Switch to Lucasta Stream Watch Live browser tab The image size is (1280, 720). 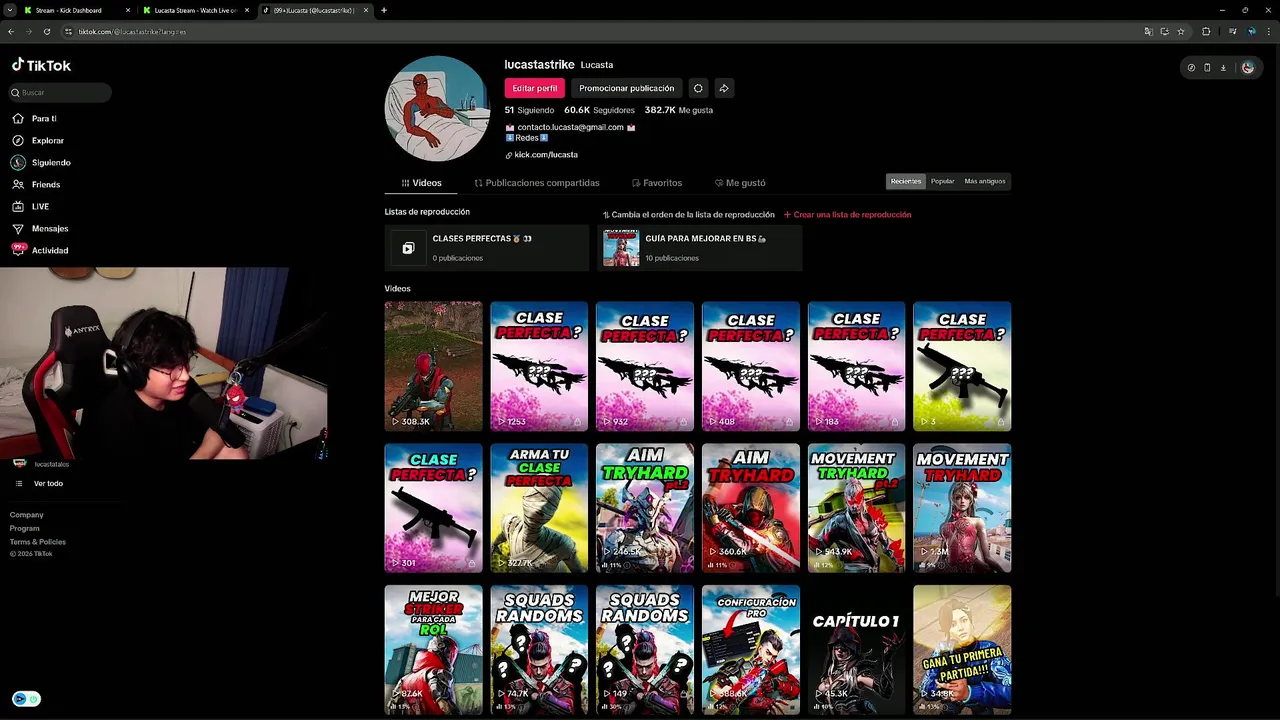click(196, 10)
